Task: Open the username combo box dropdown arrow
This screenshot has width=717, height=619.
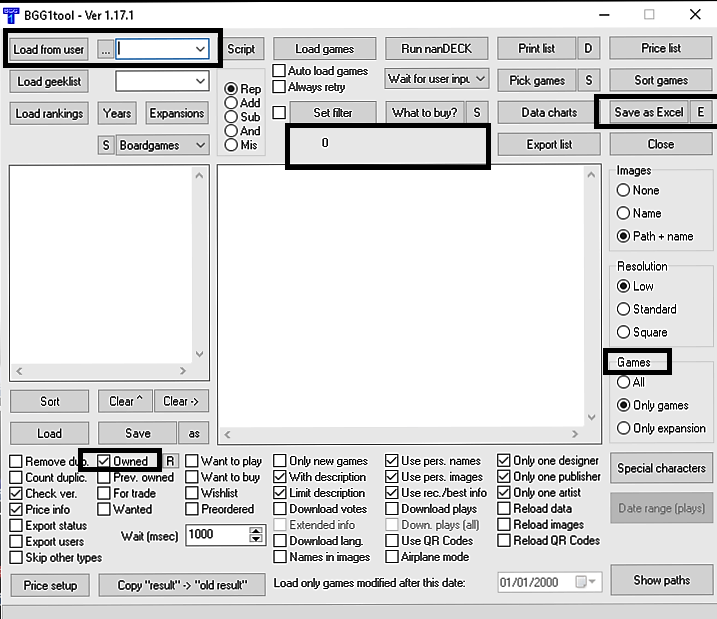Action: 200,49
